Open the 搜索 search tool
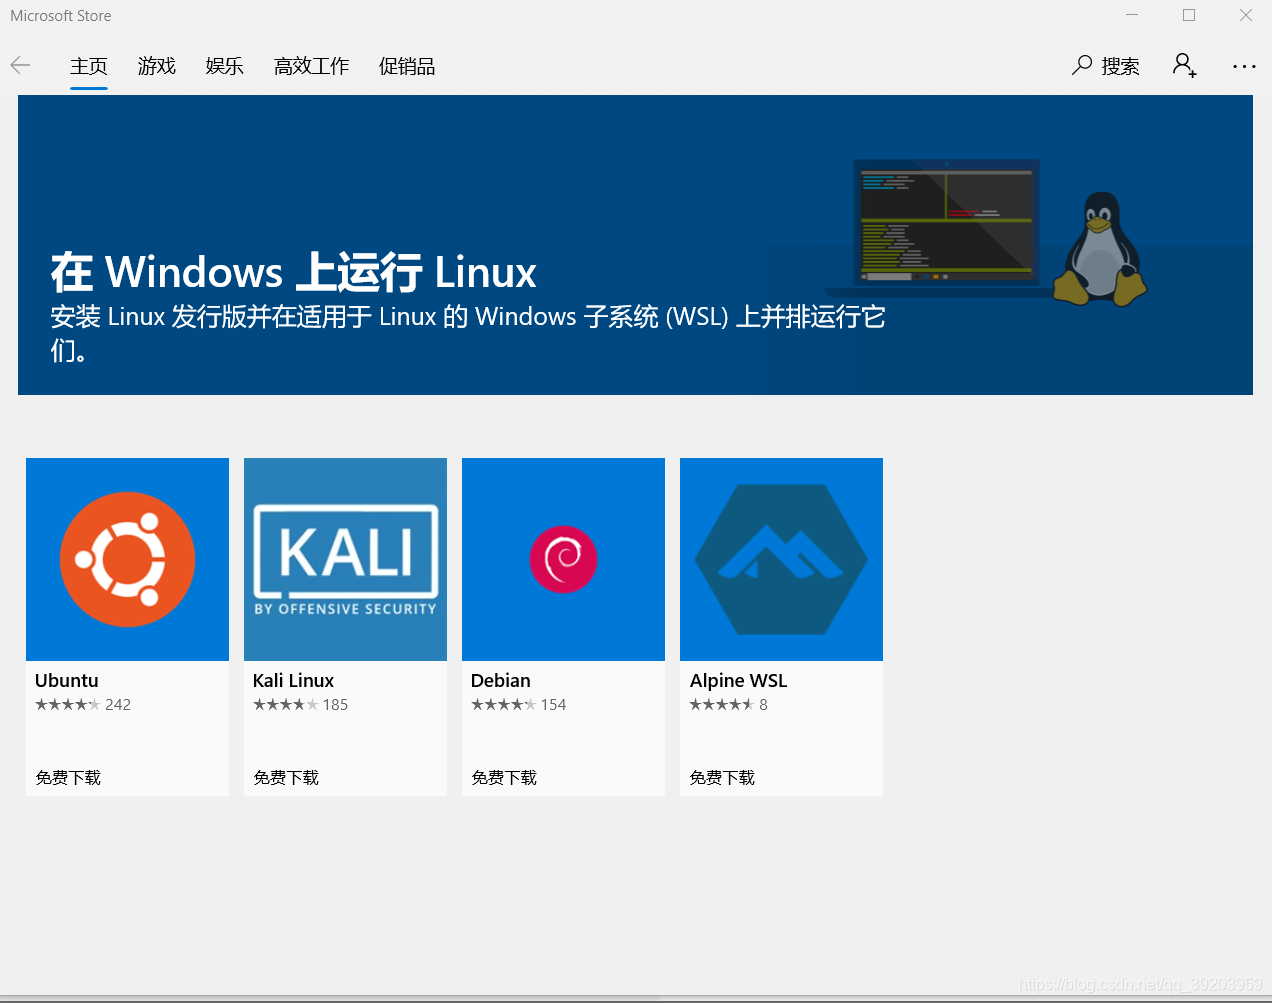Image resolution: width=1272 pixels, height=1003 pixels. (1106, 66)
